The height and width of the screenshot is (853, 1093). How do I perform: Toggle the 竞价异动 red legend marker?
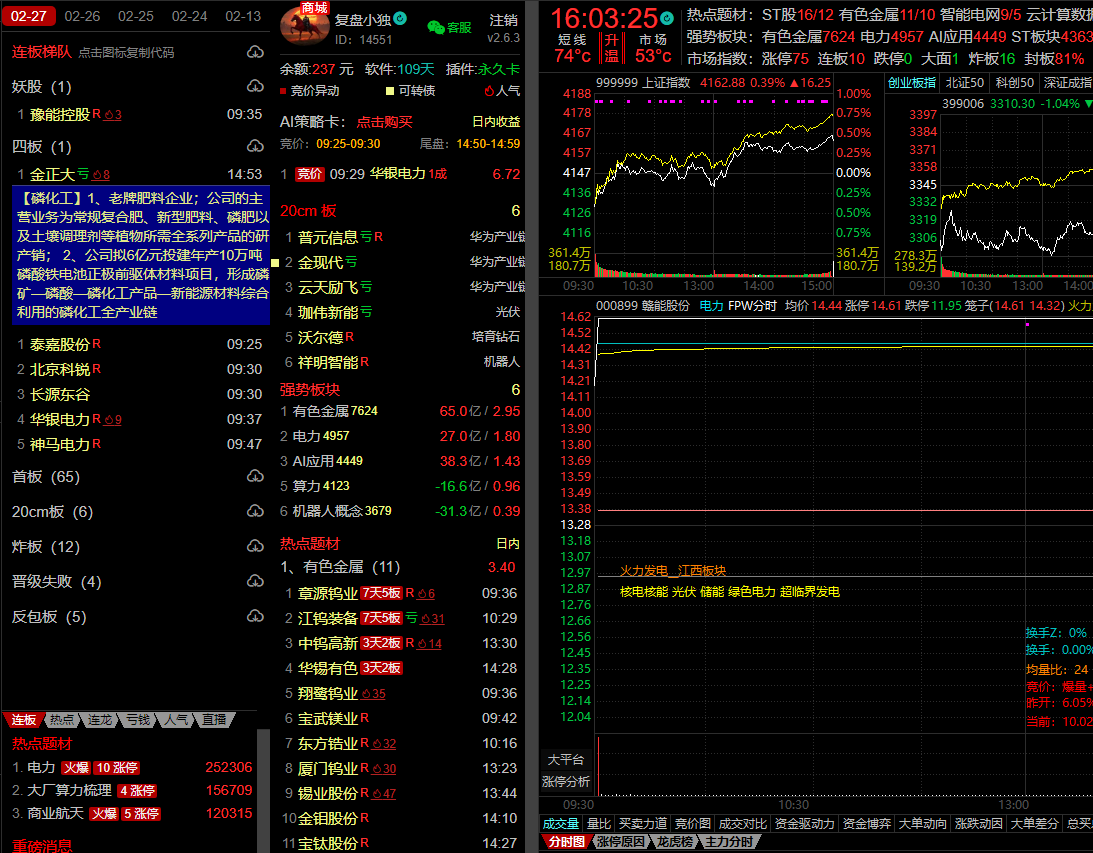click(284, 91)
